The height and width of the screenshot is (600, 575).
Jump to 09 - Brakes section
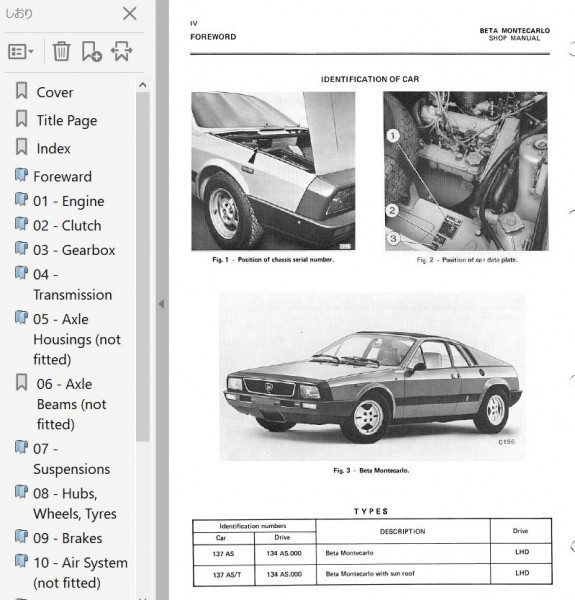coord(68,538)
